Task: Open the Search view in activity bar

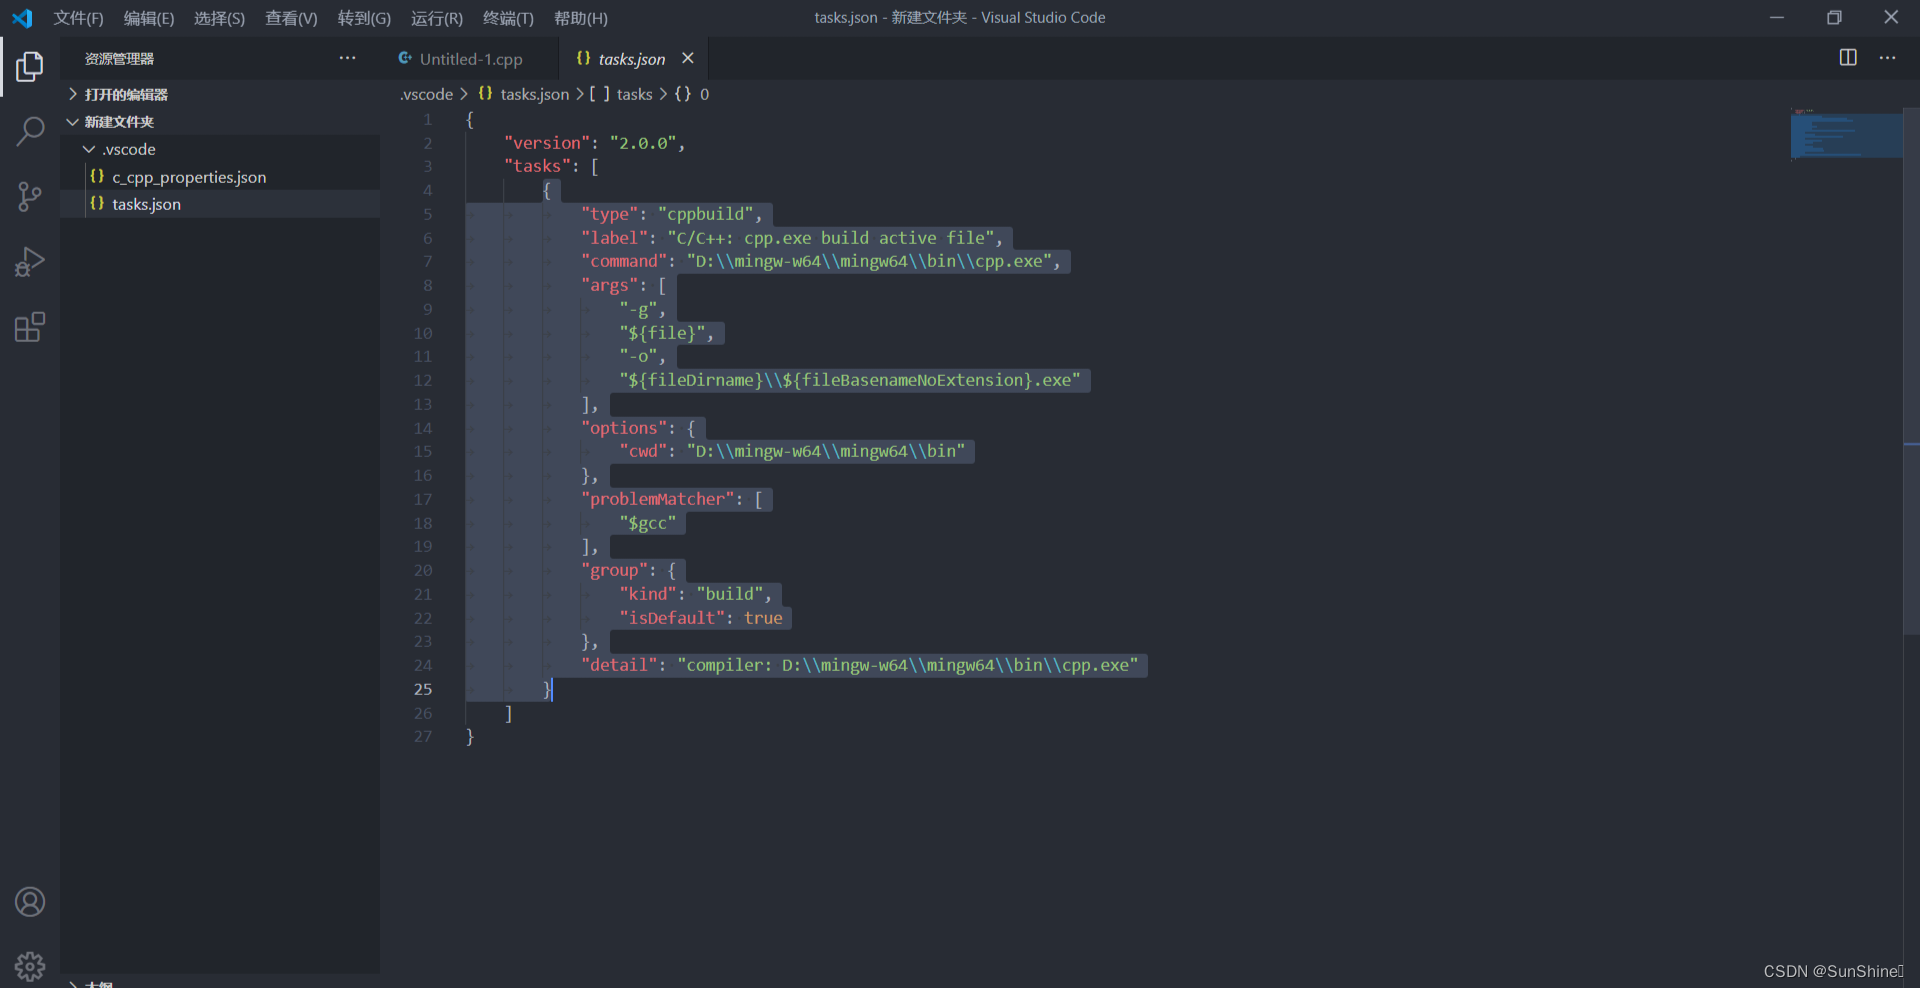Action: click(30, 131)
